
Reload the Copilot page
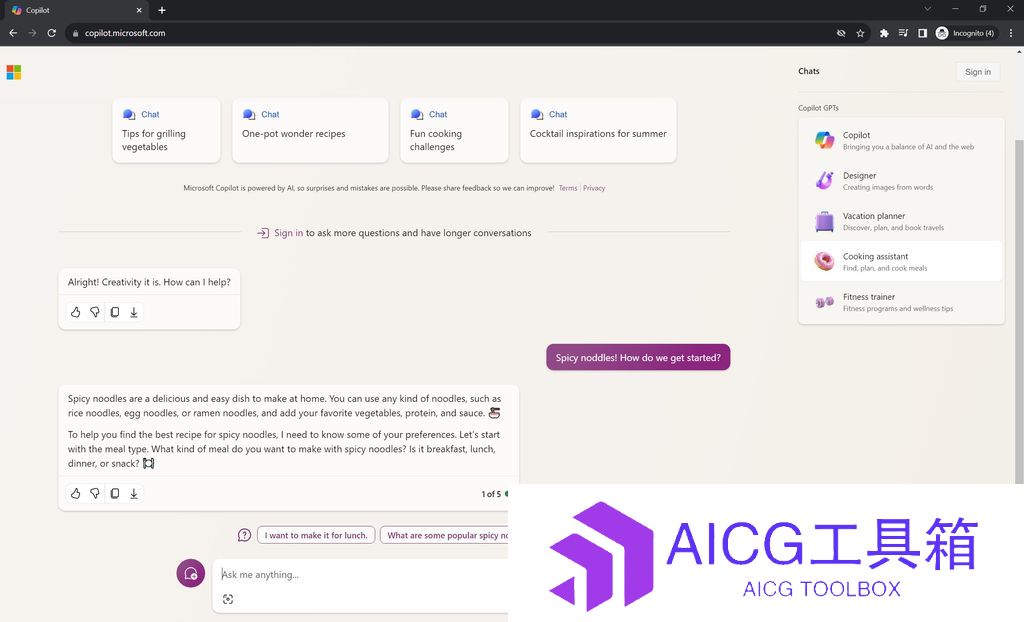(52, 33)
